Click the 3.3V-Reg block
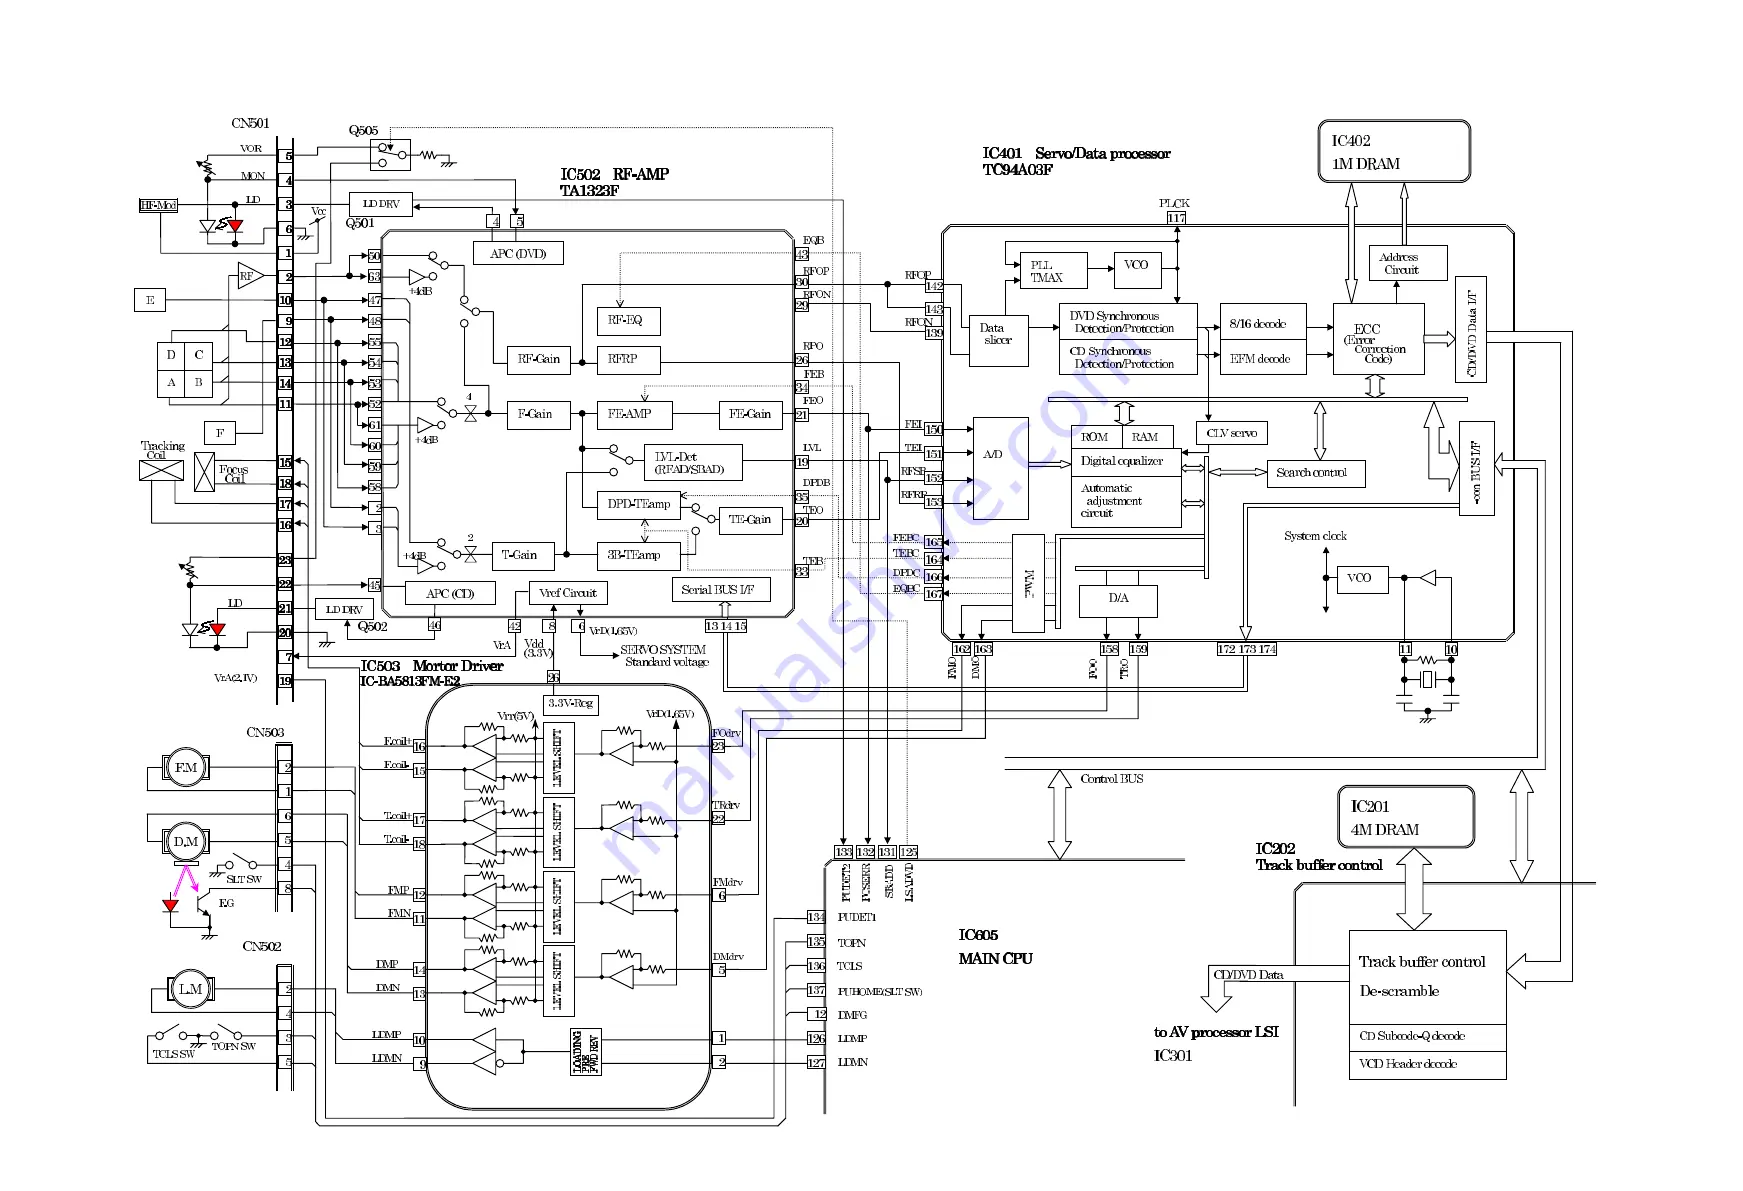This screenshot has width=1743, height=1191. tap(570, 703)
